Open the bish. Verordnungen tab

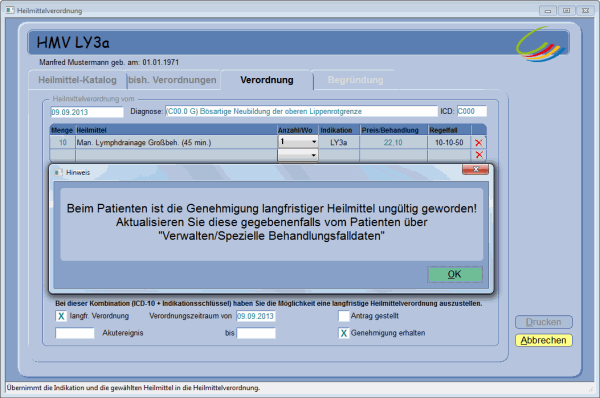click(172, 80)
